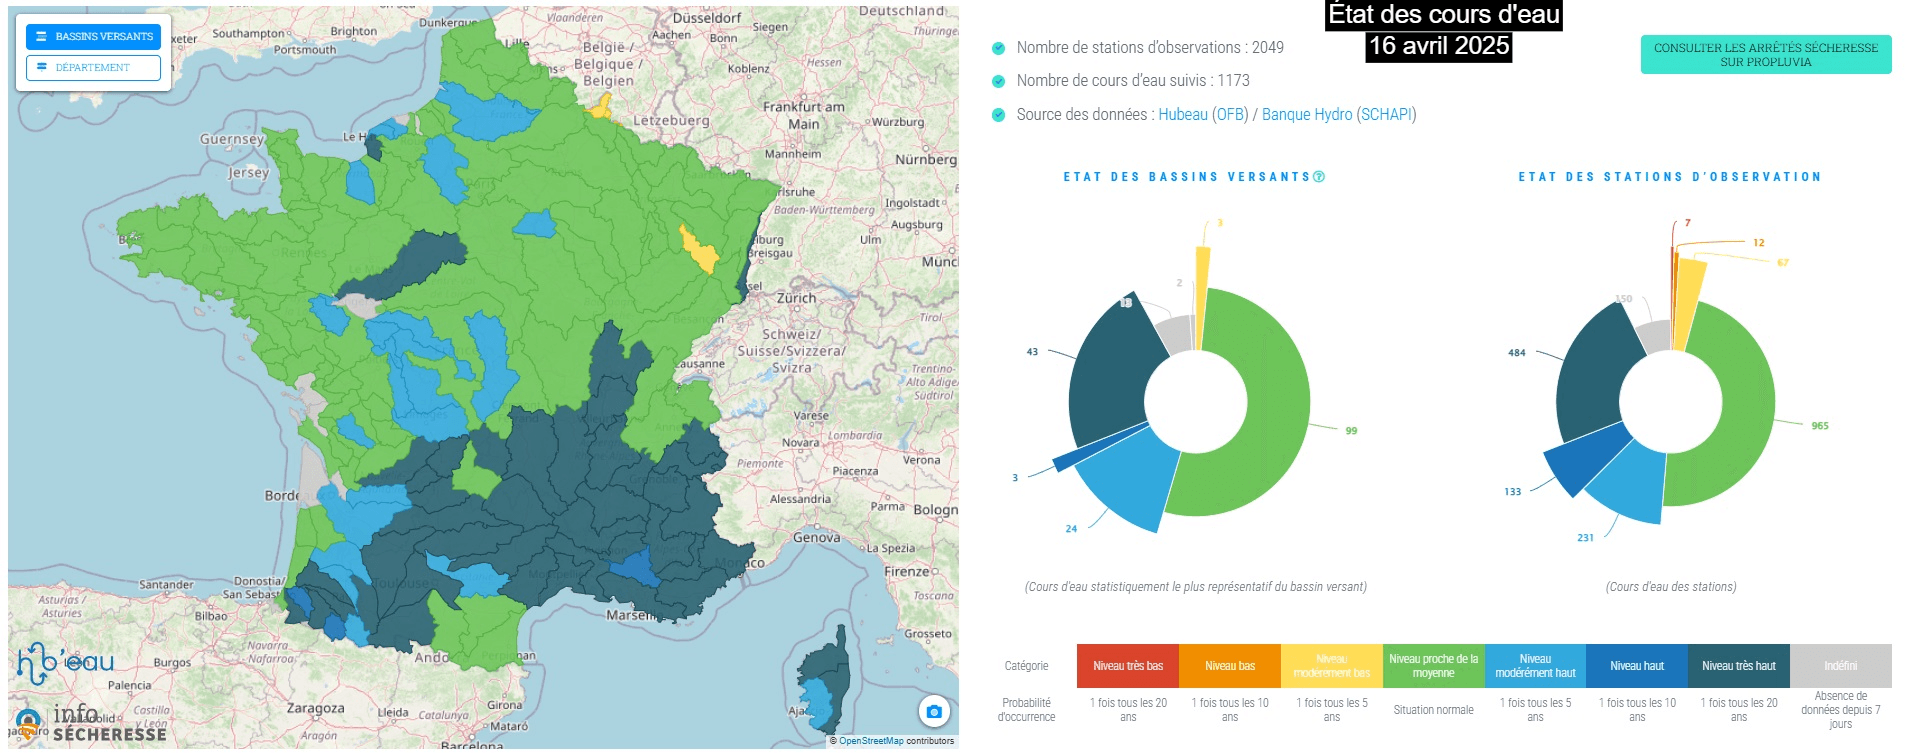Open the Banque Hydro (SCHAPI) link
Viewport: 1906px width, 756px height.
pyautogui.click(x=1338, y=115)
